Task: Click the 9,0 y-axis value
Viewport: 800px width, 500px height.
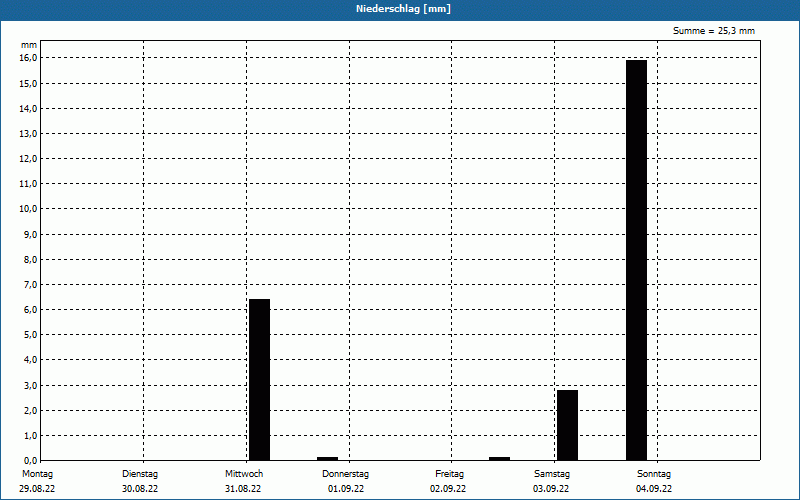Action: point(30,234)
